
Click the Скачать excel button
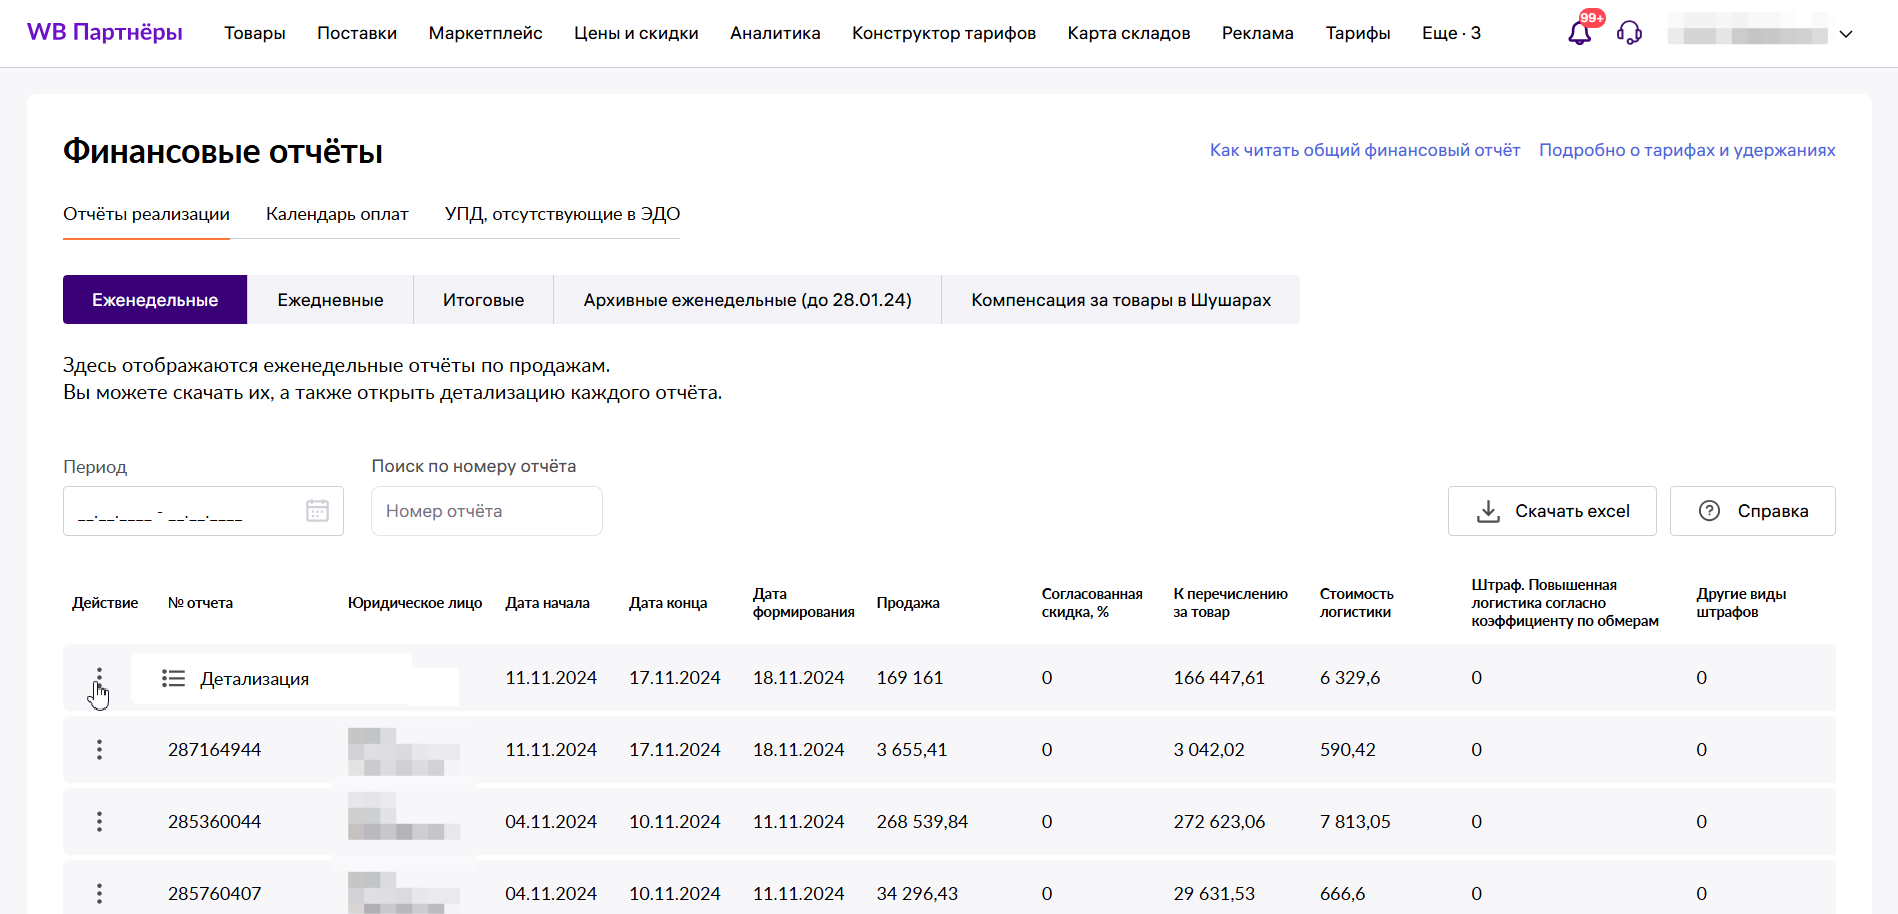click(x=1552, y=511)
